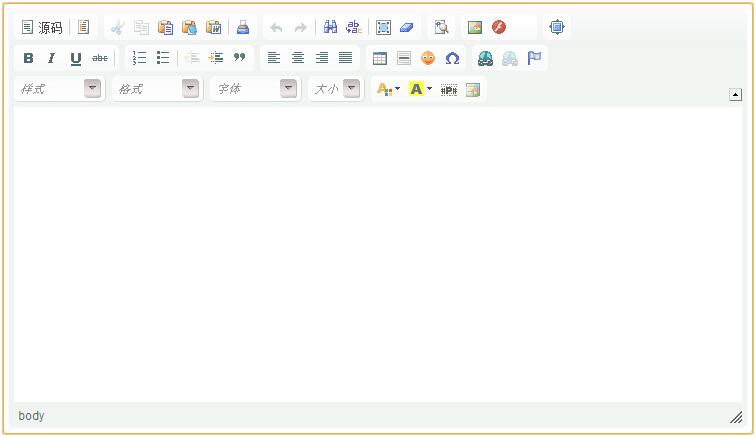
Task: Toggle bulleted list
Action: [163, 58]
